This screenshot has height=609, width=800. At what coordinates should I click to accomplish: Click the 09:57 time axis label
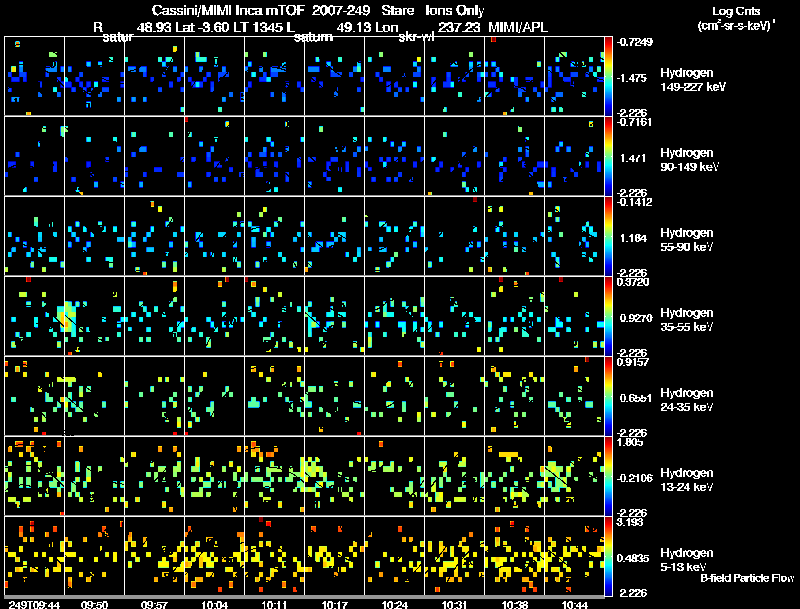click(x=154, y=605)
